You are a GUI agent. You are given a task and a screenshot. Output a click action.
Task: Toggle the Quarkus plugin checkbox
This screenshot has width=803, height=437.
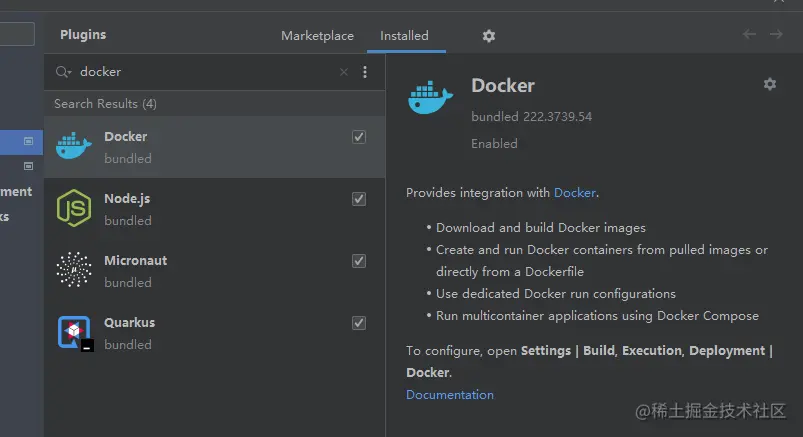359,323
